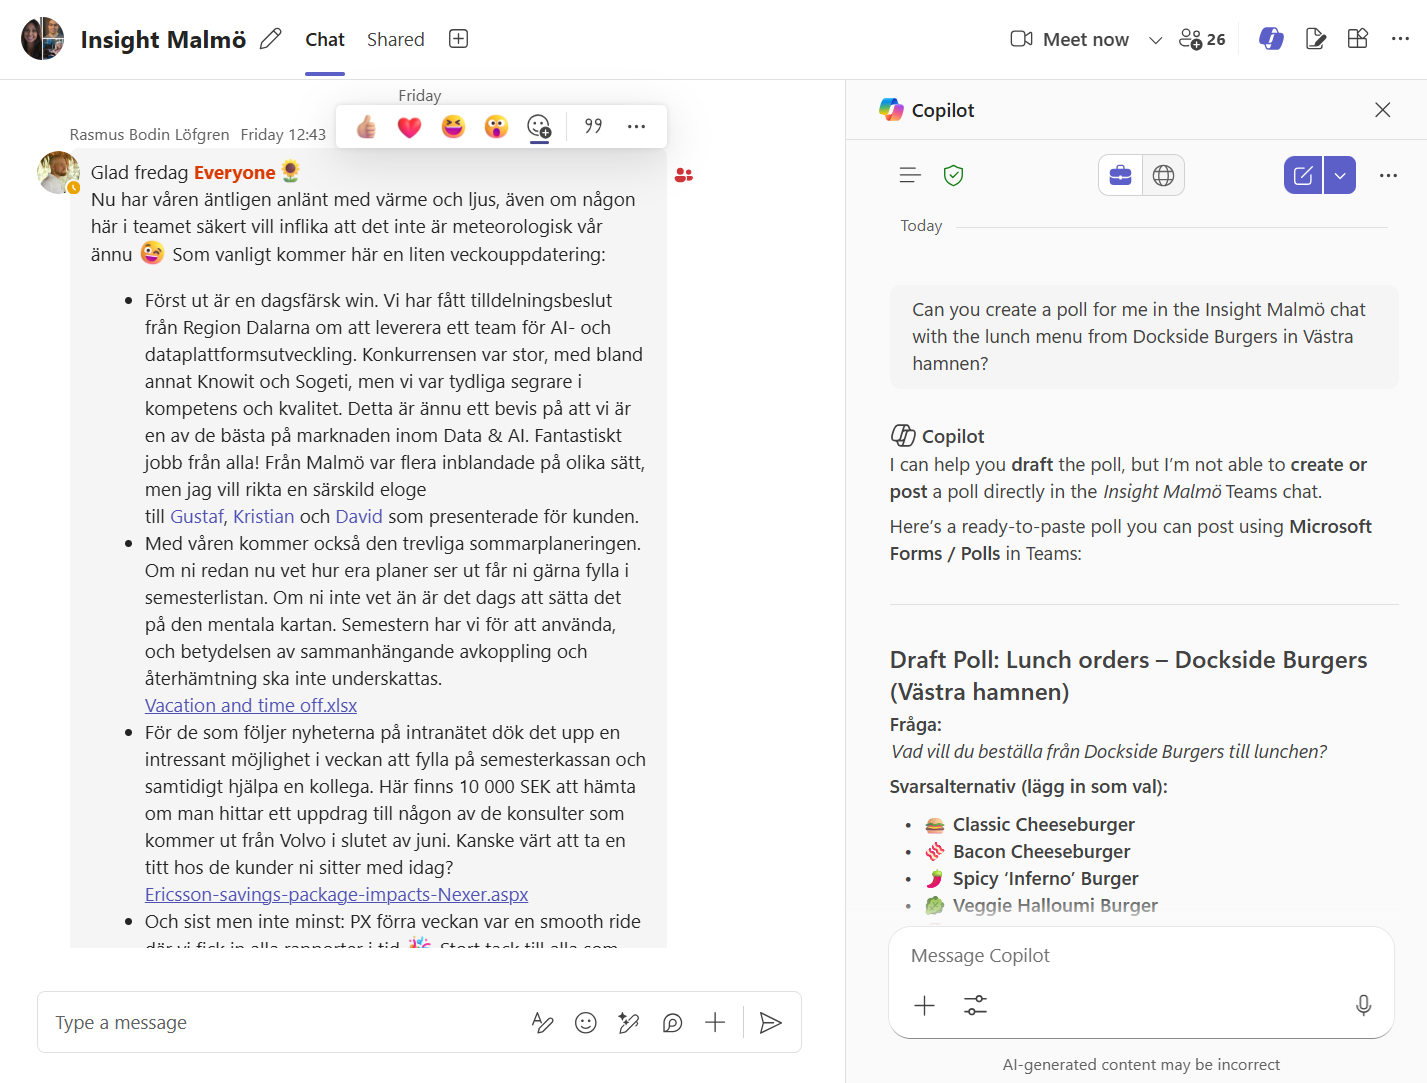Image resolution: width=1427 pixels, height=1083 pixels.
Task: Click the pencil icon to rename Insight Malmö
Action: pos(270,39)
